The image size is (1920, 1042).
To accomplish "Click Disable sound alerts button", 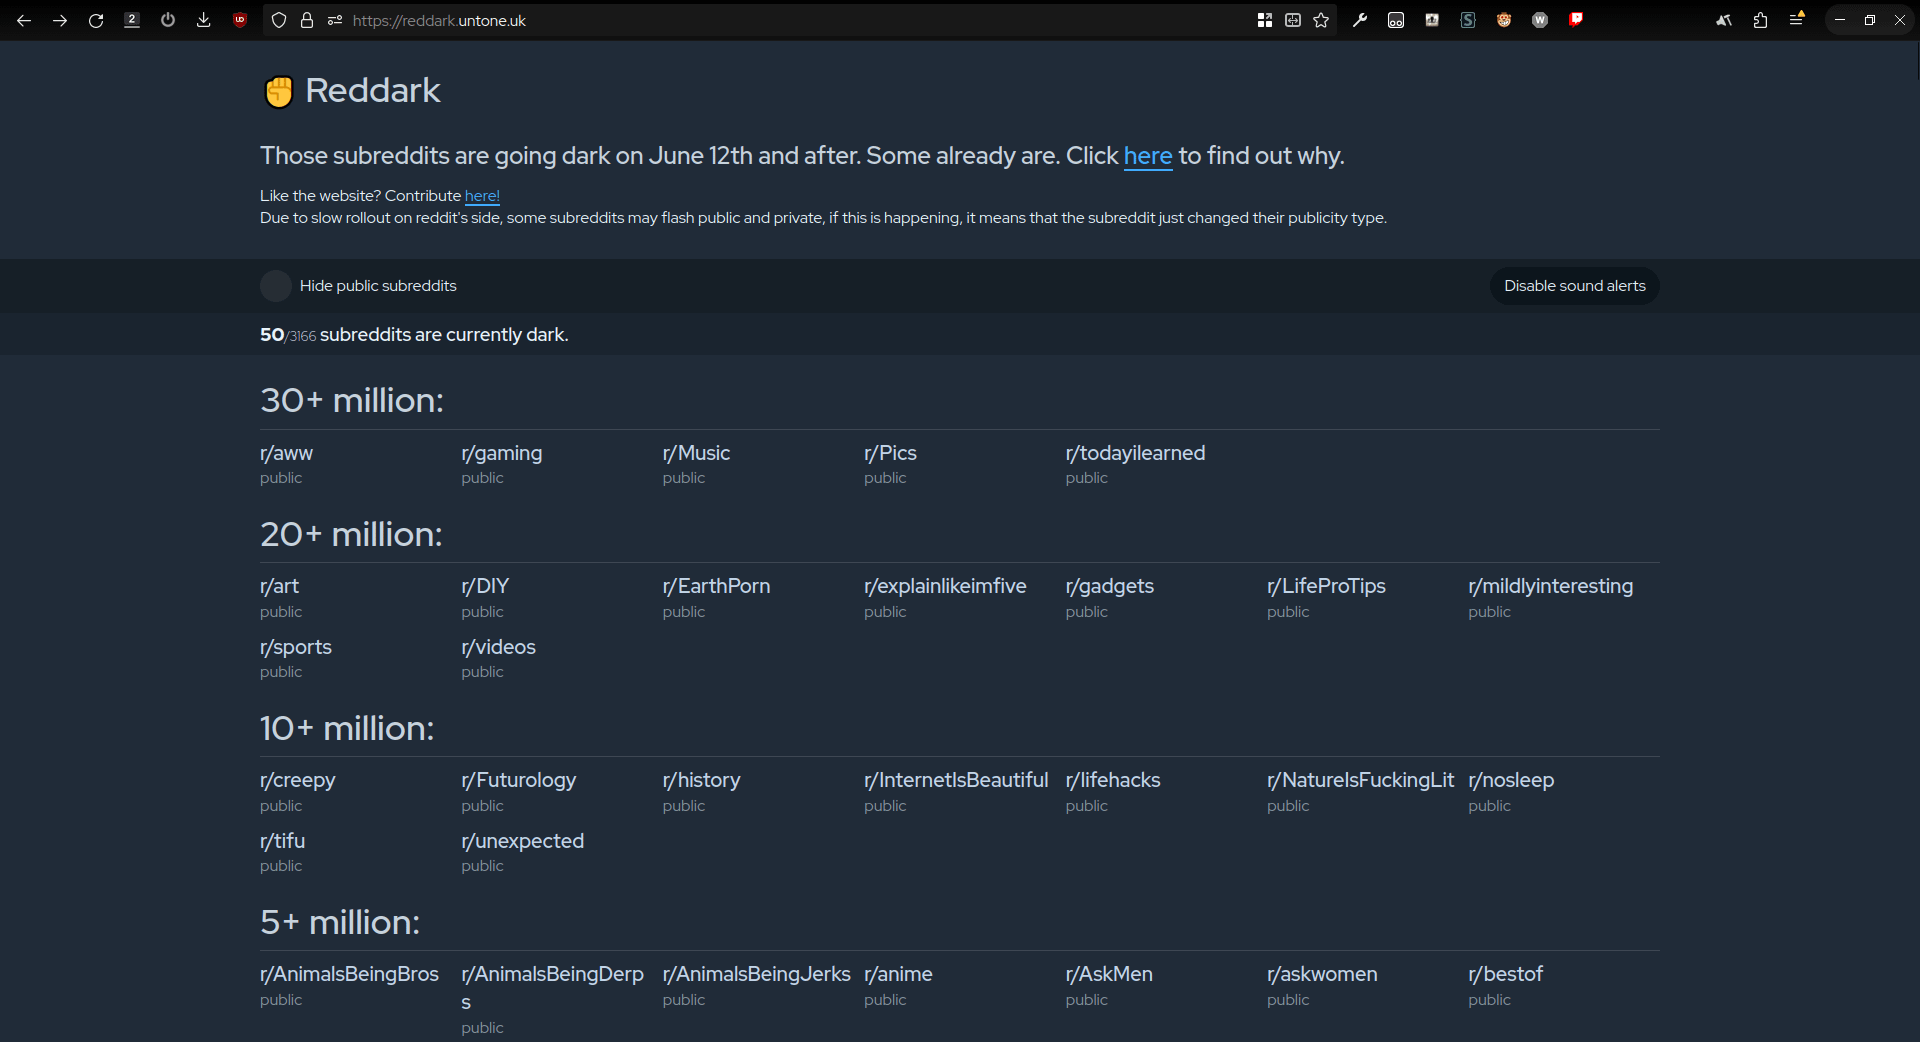I will click(1574, 286).
